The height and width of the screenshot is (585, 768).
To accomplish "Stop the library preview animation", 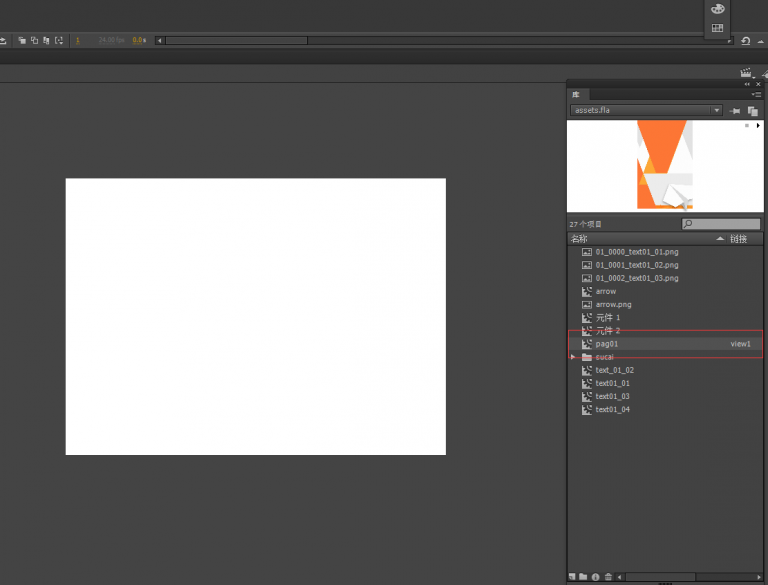I will [x=746, y=126].
